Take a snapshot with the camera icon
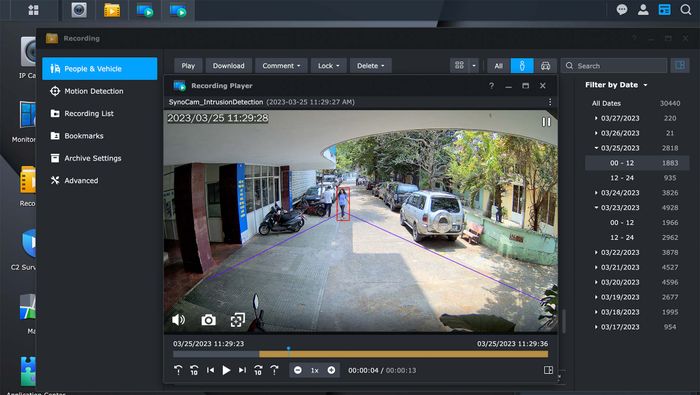 (208, 320)
